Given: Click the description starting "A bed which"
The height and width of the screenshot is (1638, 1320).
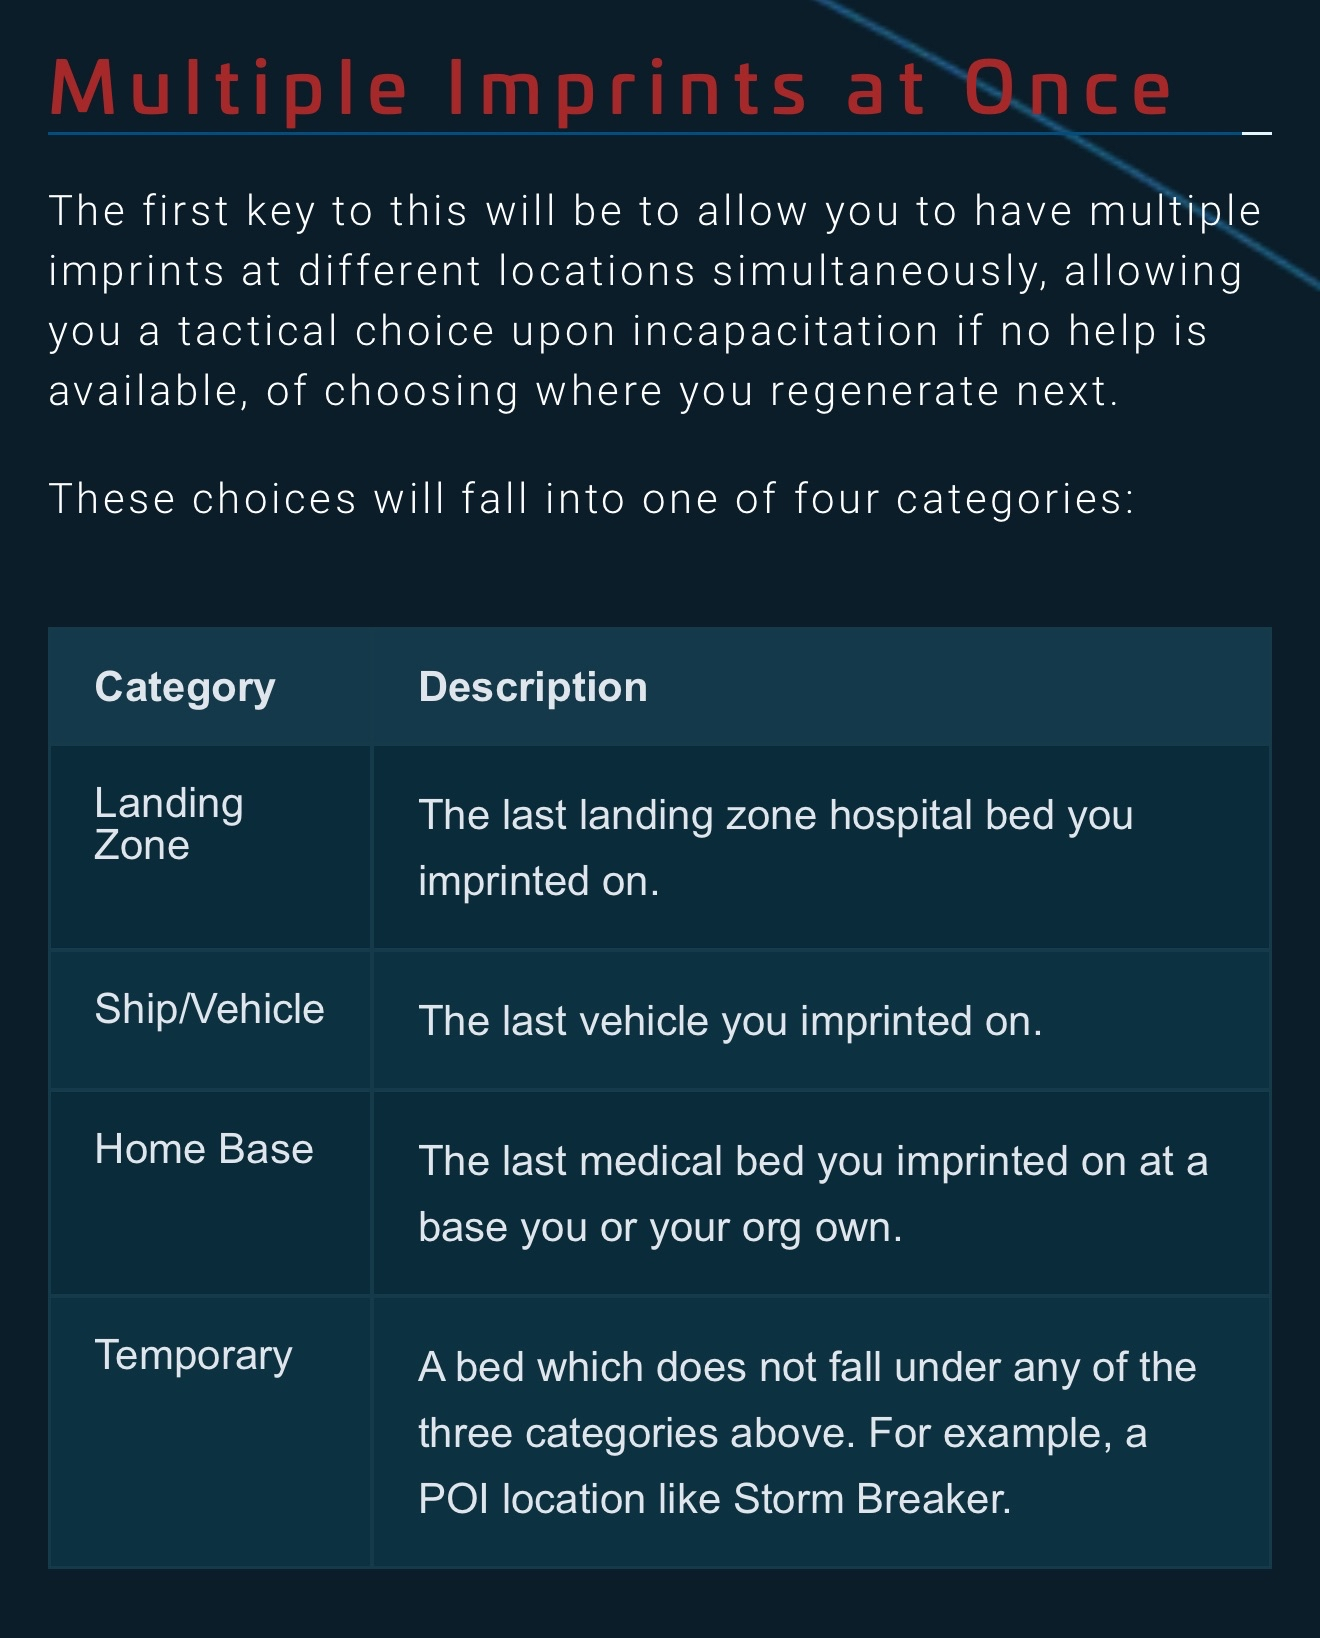Looking at the screenshot, I should [x=806, y=1433].
